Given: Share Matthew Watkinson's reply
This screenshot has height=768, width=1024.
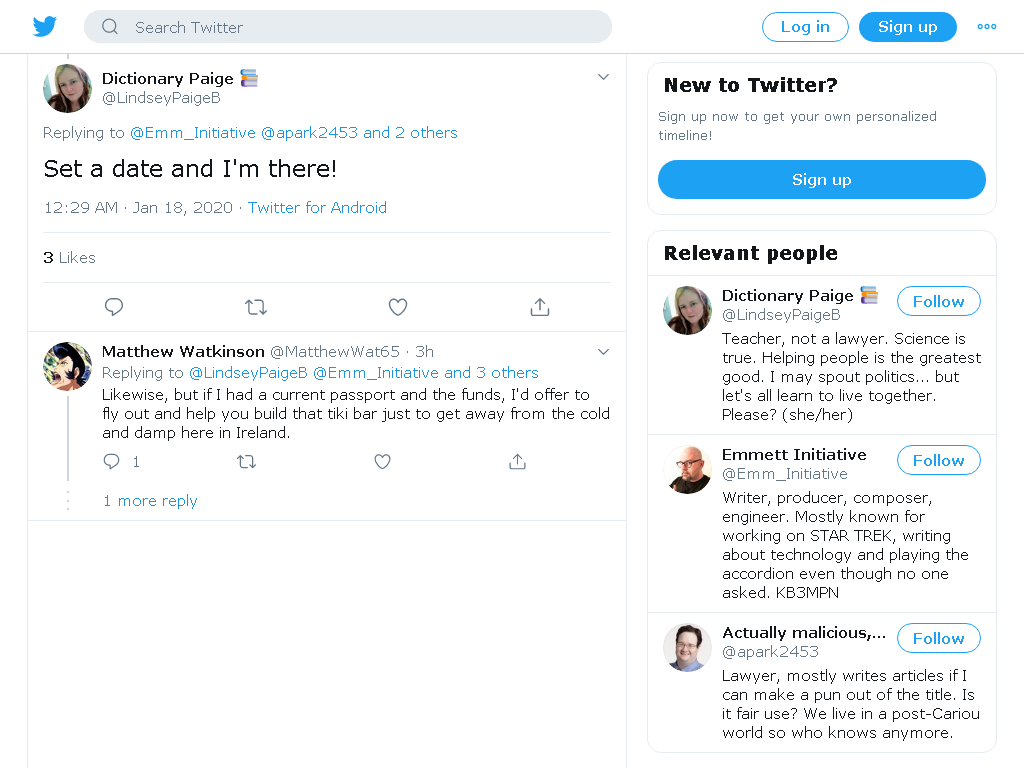Looking at the screenshot, I should point(517,462).
